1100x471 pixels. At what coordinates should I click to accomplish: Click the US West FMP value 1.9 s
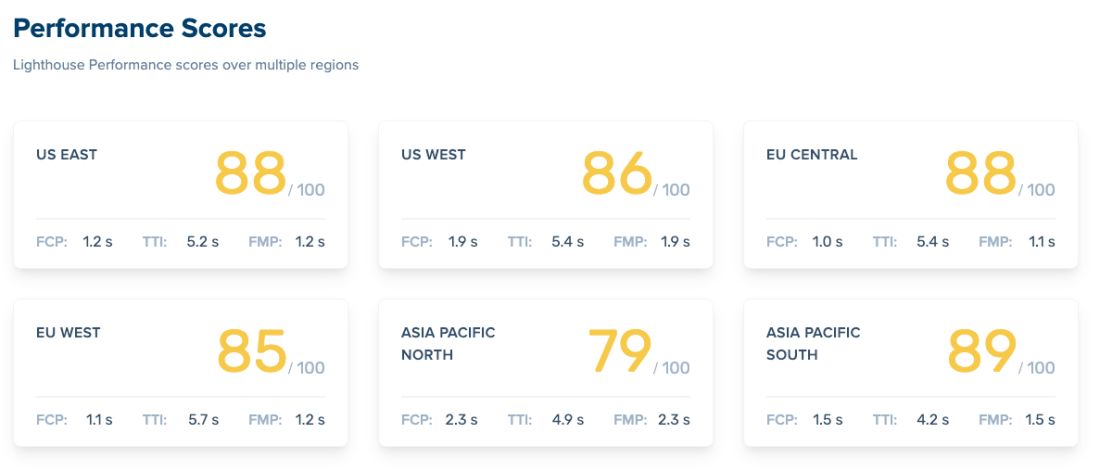[676, 242]
